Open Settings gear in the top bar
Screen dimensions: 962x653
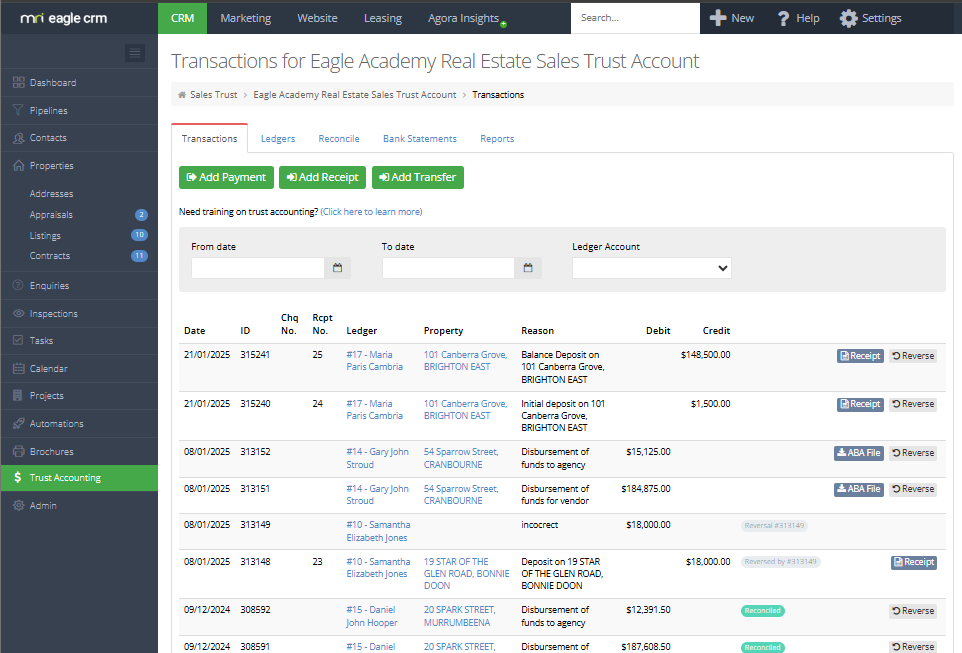(848, 18)
